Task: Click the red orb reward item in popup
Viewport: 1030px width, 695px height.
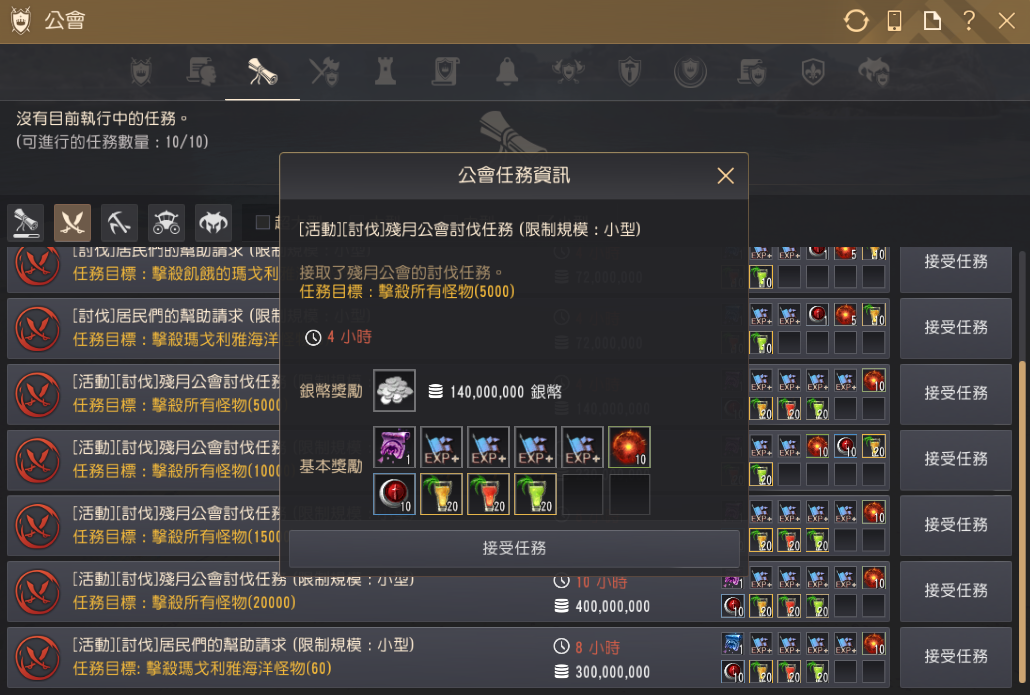Action: (x=629, y=447)
